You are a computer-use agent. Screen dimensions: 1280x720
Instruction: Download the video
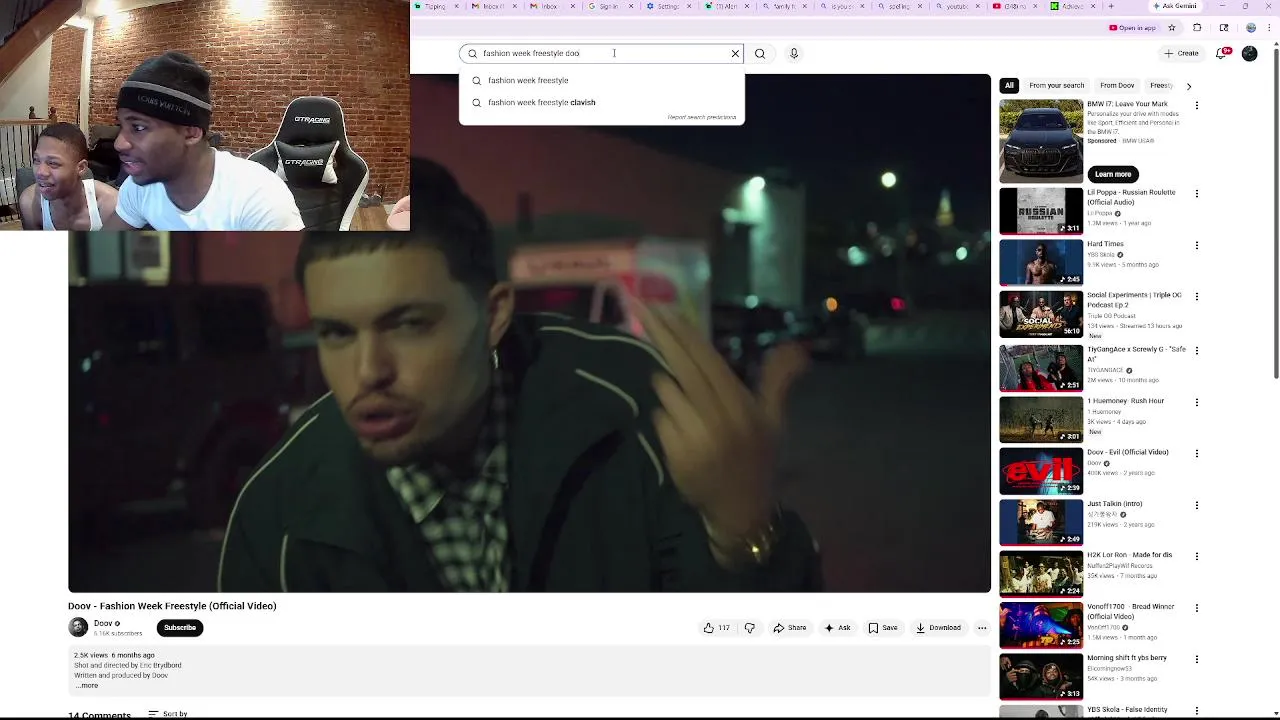tap(938, 628)
